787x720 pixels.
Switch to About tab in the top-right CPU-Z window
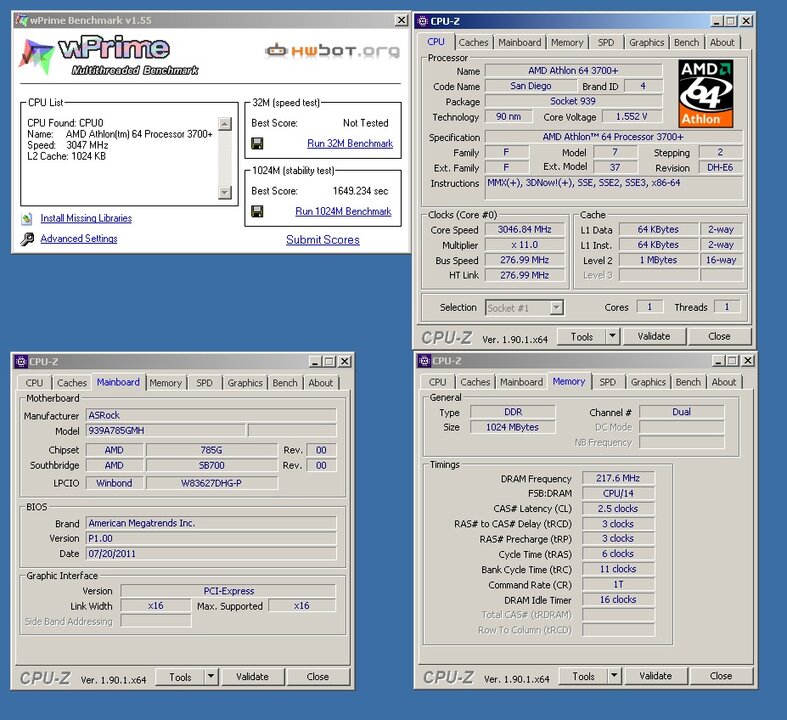pos(722,43)
